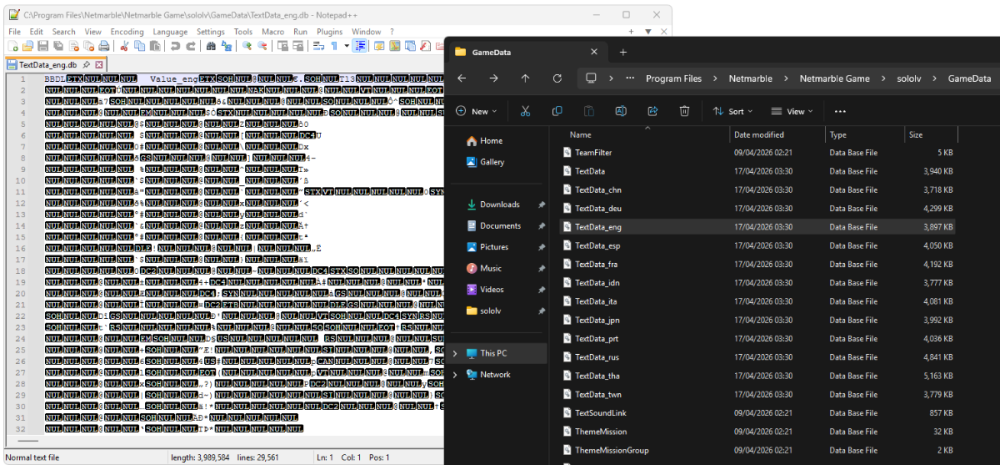Viewport: 1000px width, 465px height.
Task: Click the Explorer Cut scissors icon
Action: pos(525,111)
